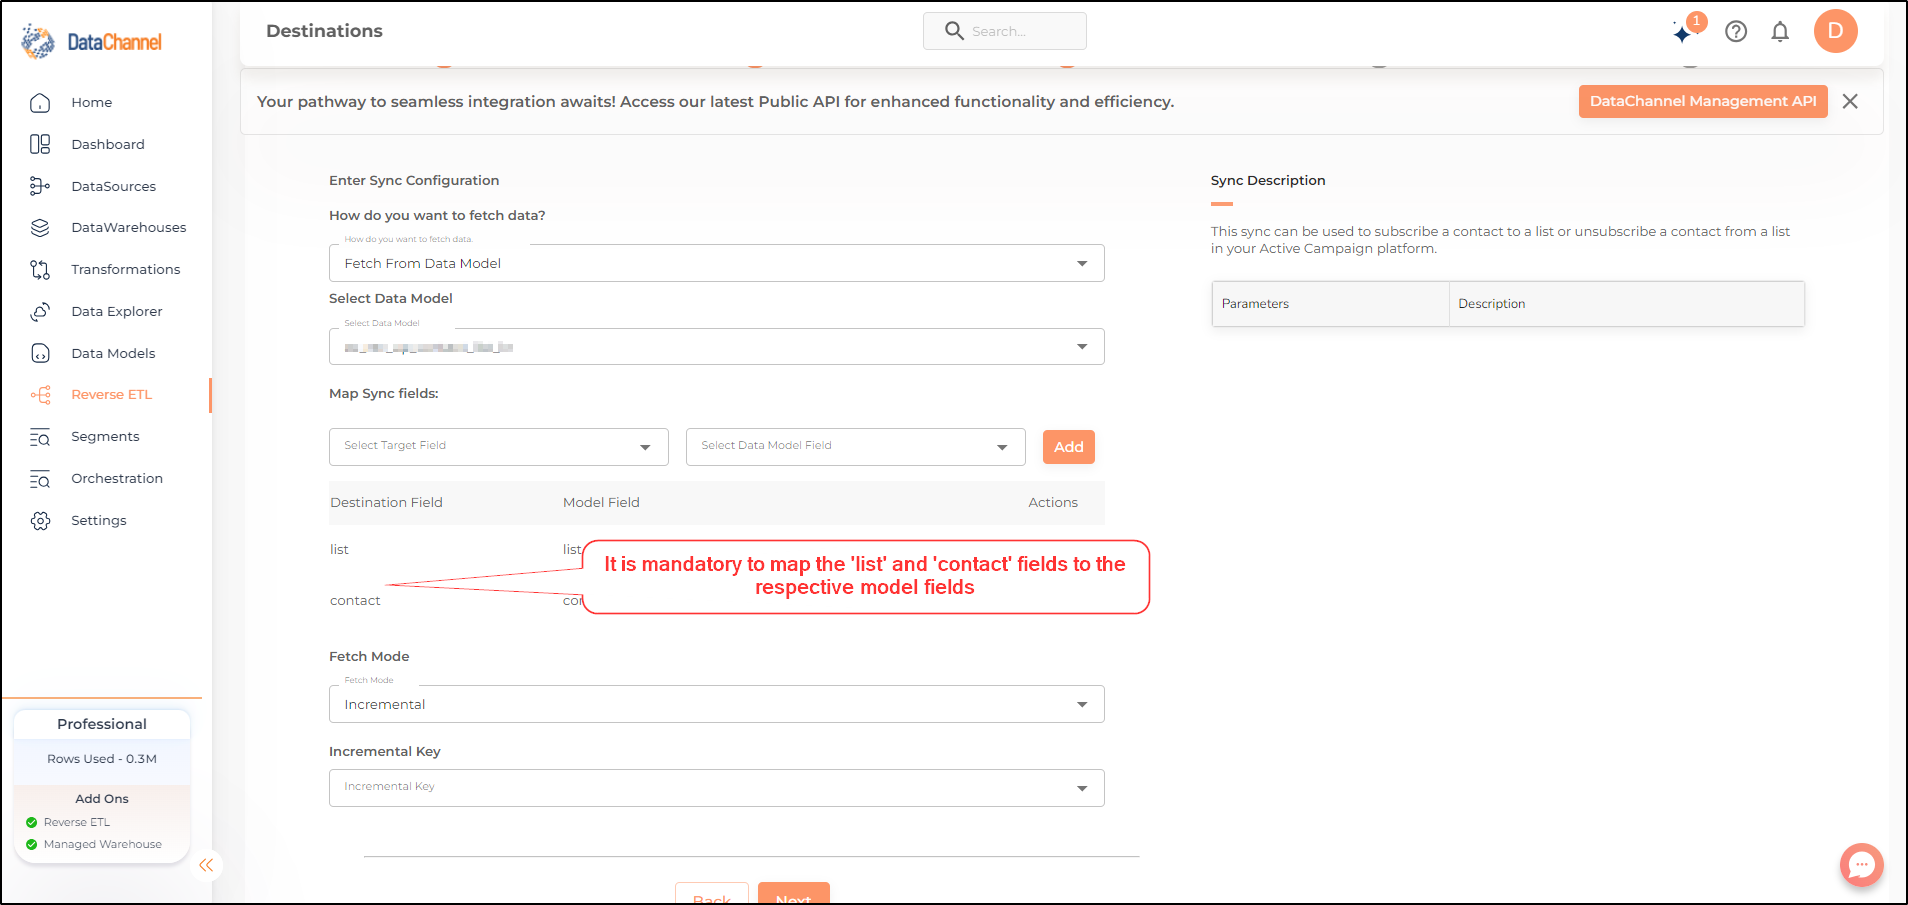Click the Rows Used - 0.3M text
The height and width of the screenshot is (905, 1908).
coord(102,759)
